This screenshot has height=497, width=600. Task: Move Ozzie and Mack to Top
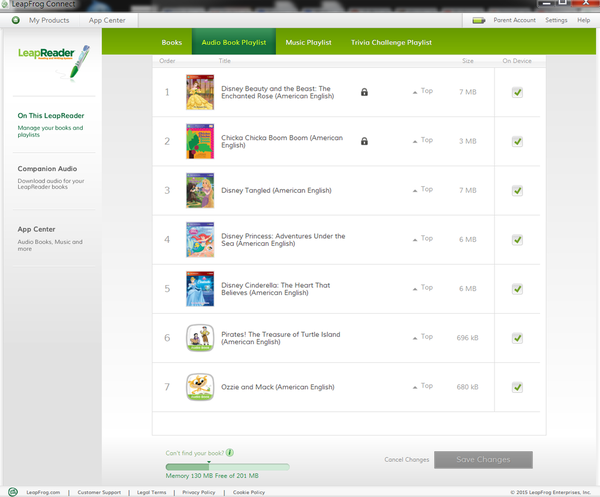(x=423, y=386)
